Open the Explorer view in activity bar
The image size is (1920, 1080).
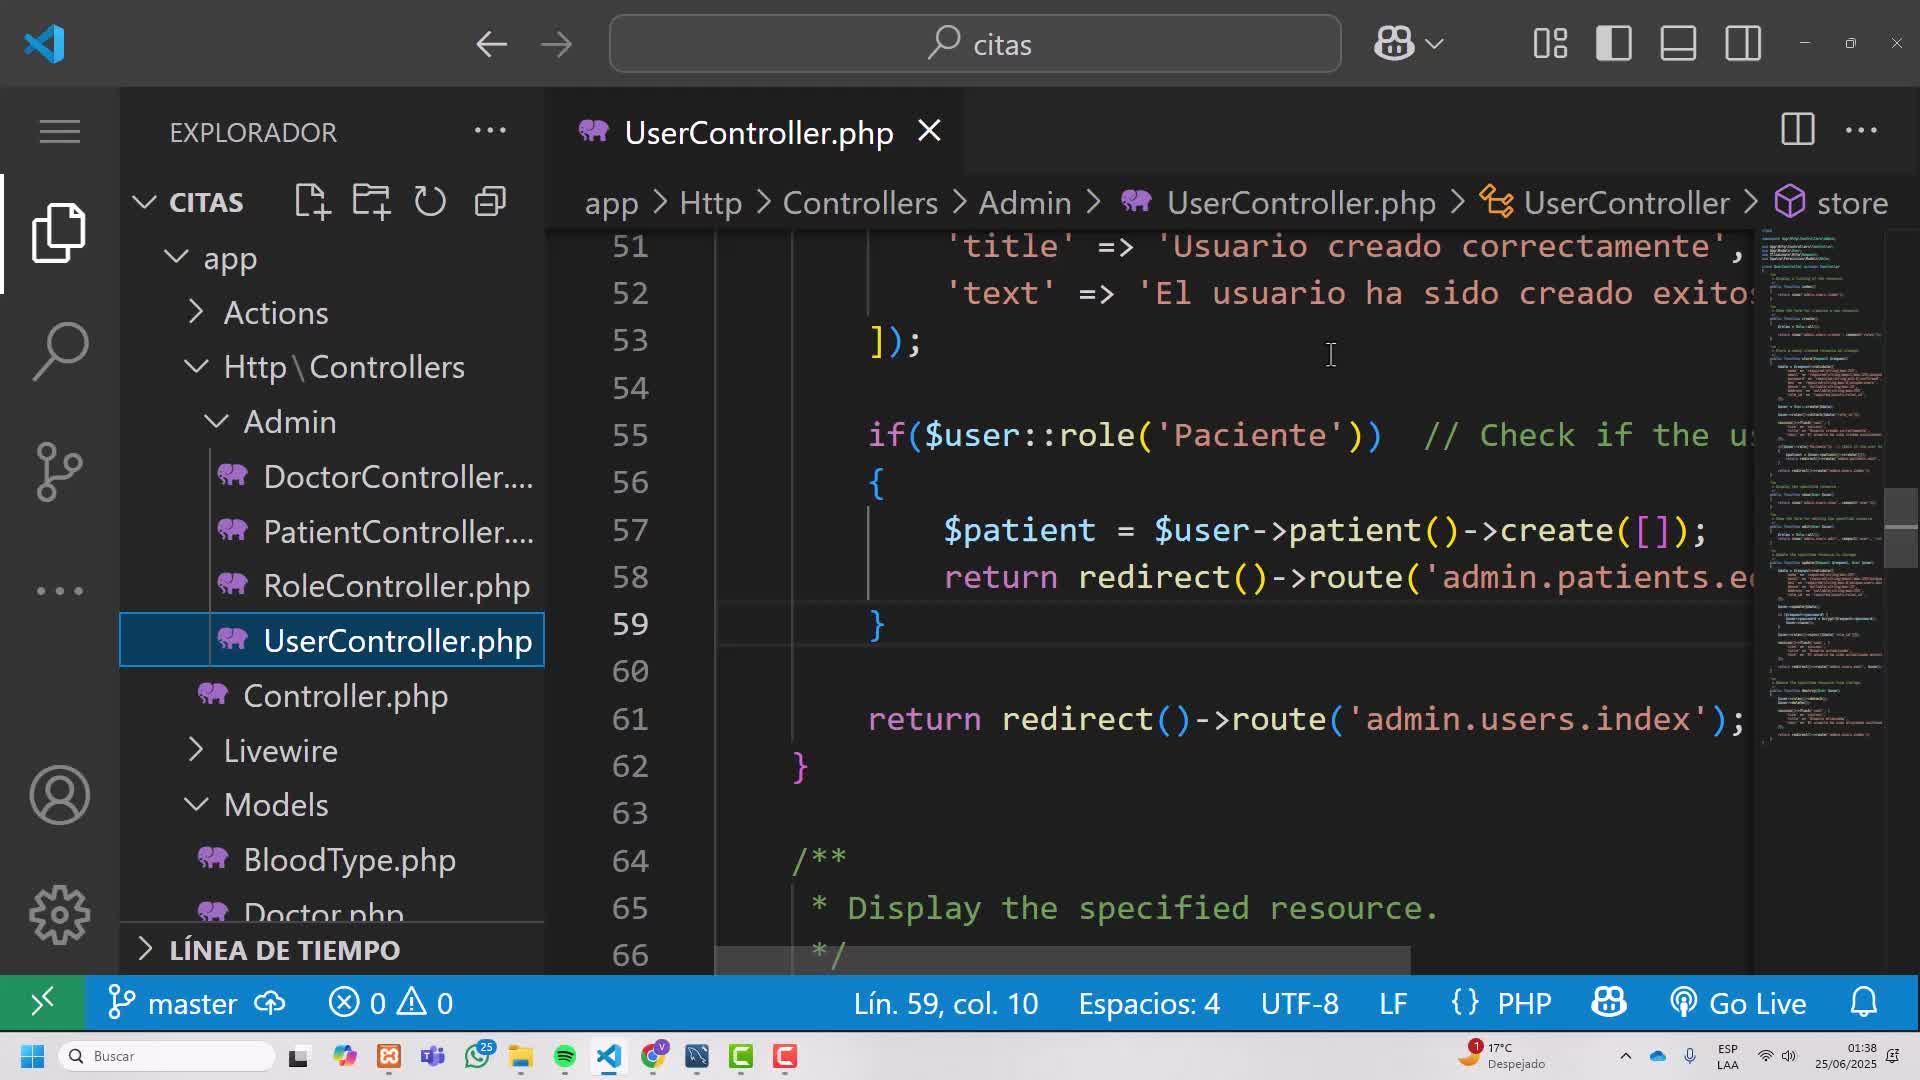(60, 233)
